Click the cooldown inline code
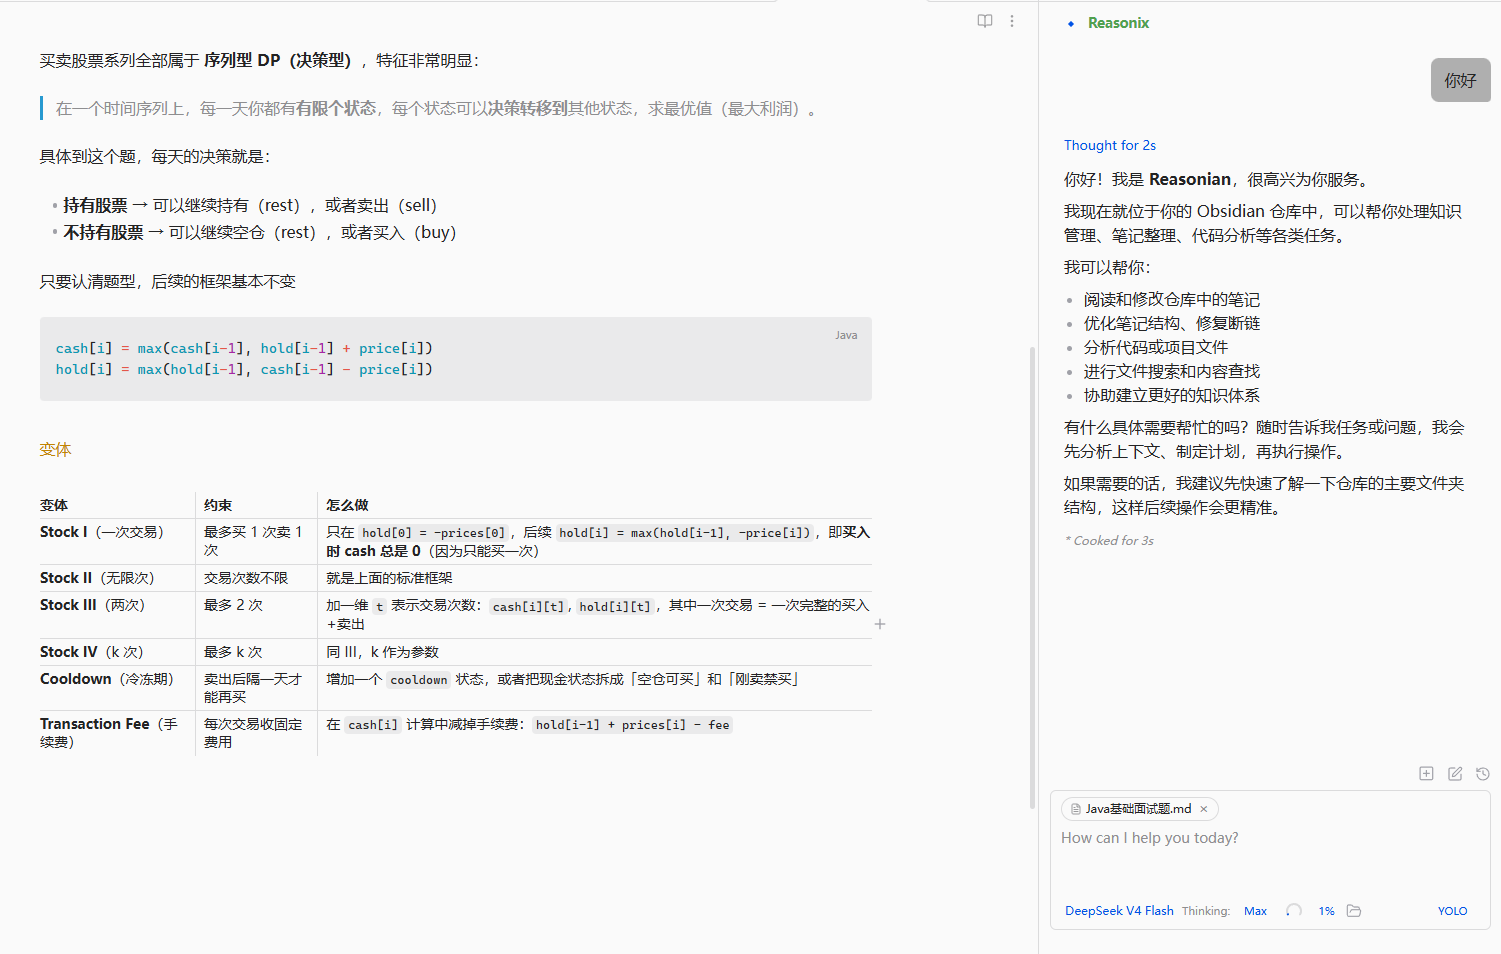 click(419, 680)
